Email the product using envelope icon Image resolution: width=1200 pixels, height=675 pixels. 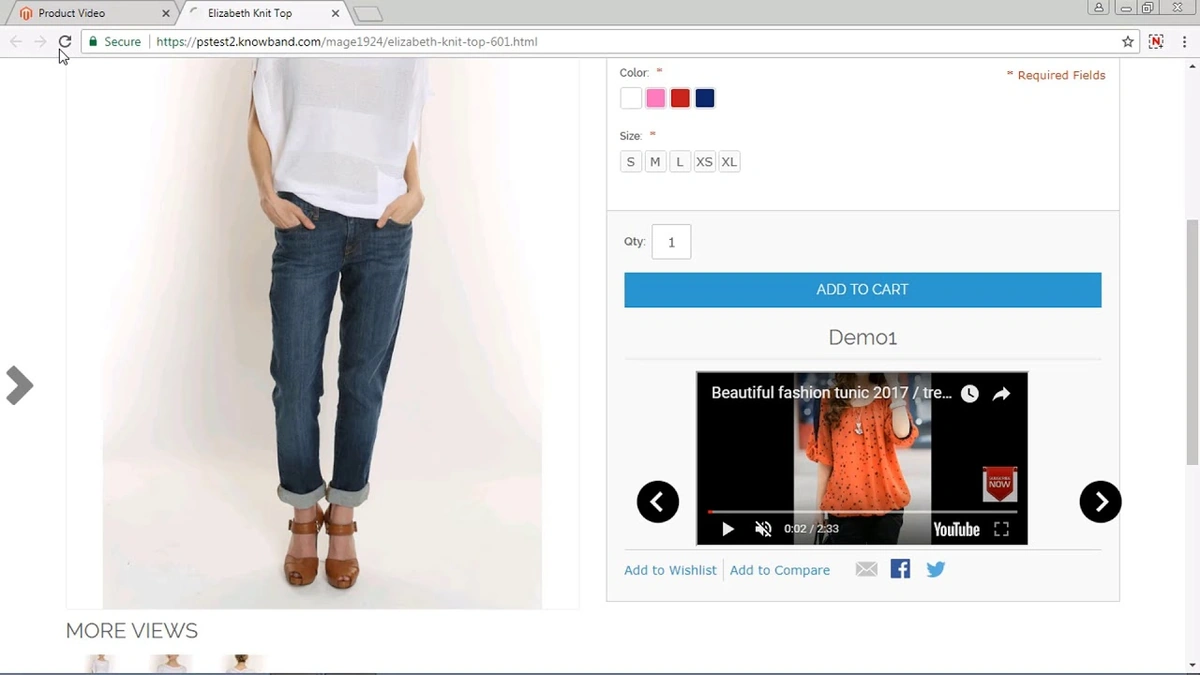[866, 568]
